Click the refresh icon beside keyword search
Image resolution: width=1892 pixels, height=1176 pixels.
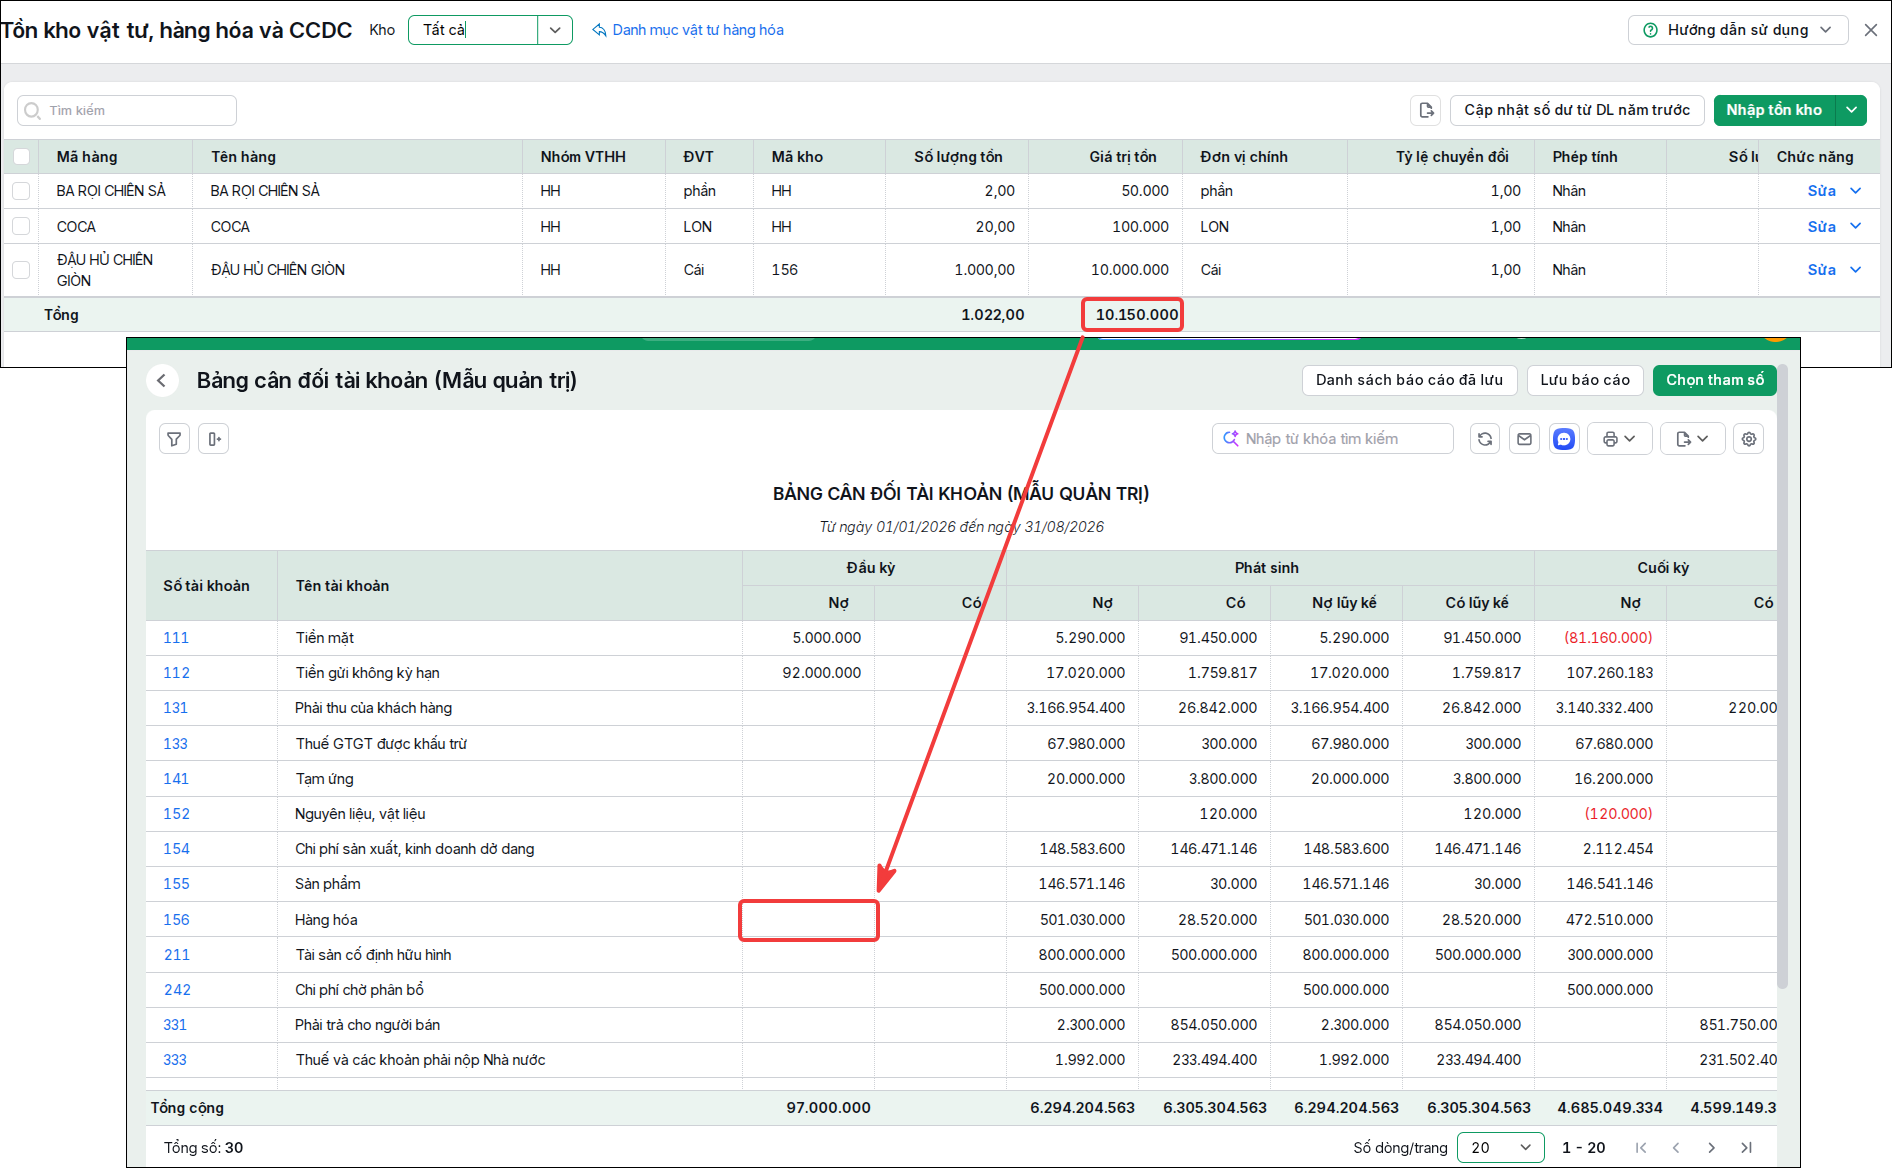1485,439
